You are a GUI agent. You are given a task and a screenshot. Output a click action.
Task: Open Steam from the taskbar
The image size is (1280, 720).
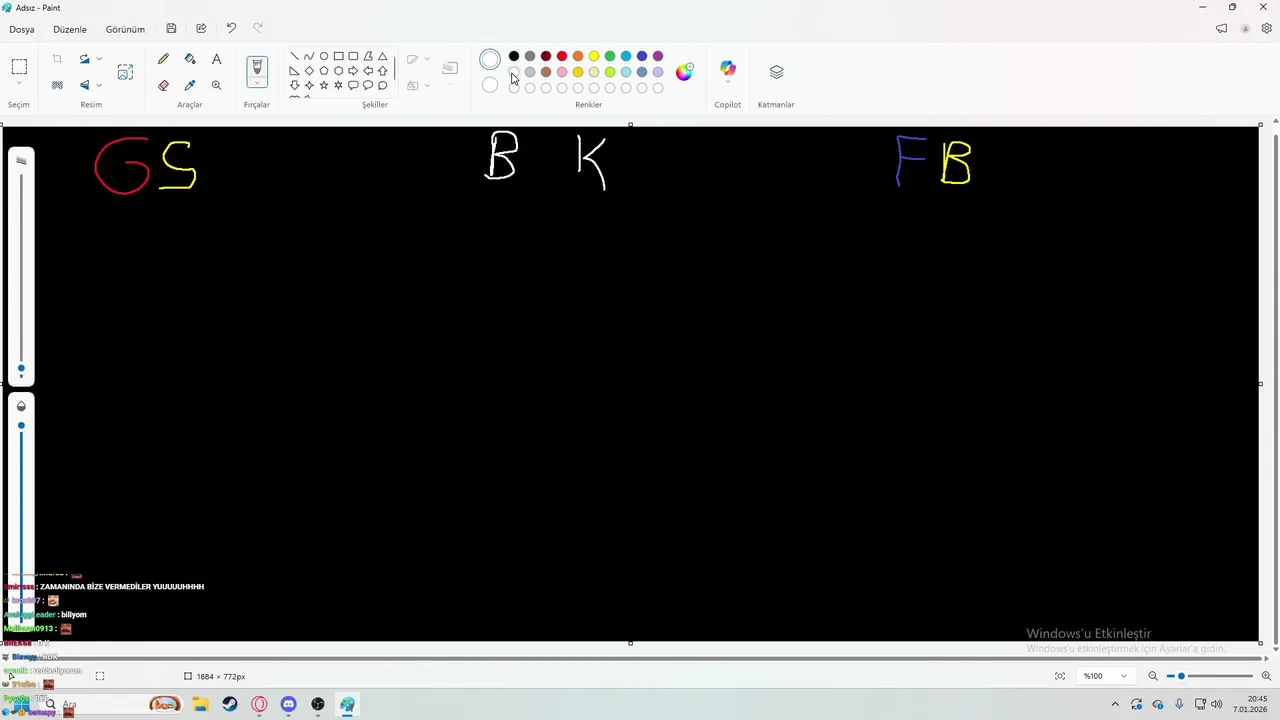230,704
